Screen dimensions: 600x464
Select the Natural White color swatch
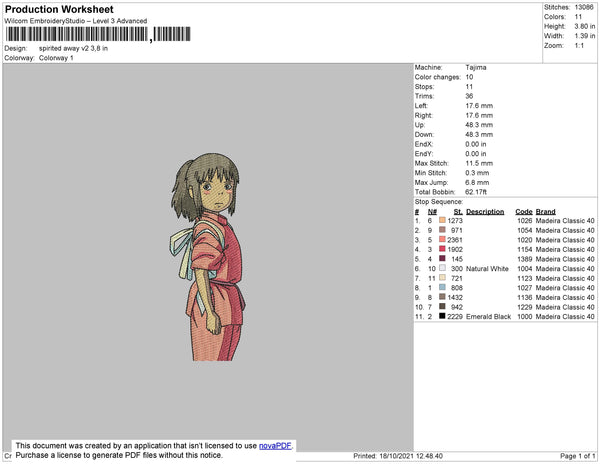point(443,268)
